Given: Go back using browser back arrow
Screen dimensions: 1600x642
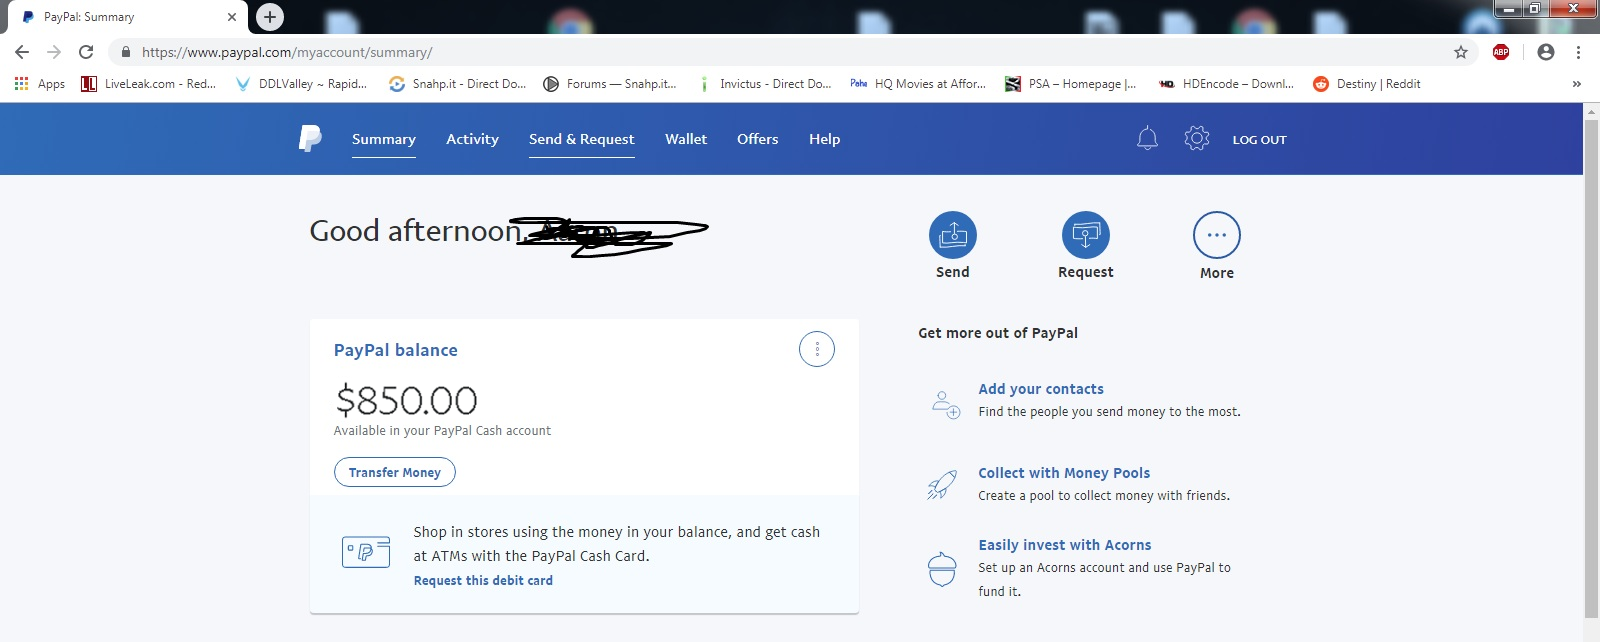Looking at the screenshot, I should pos(22,52).
